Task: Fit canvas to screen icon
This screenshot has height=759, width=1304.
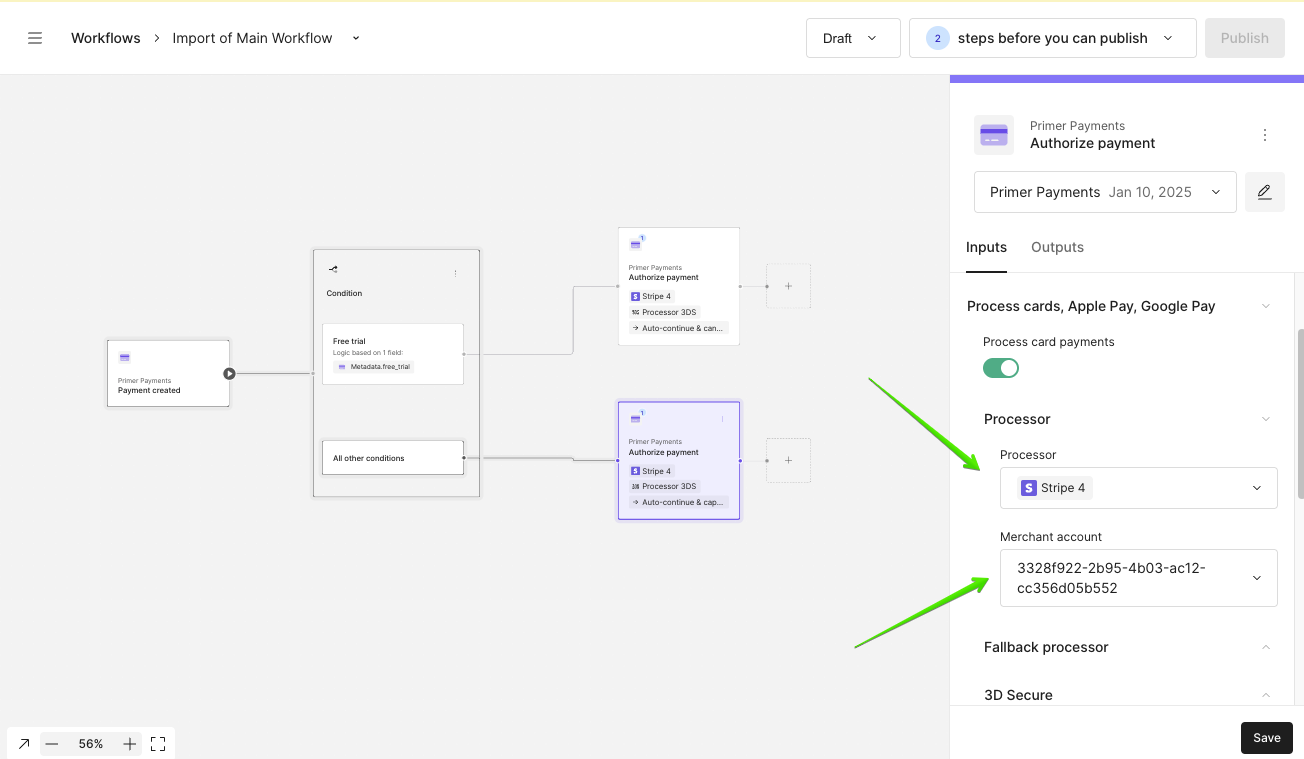Action: (x=158, y=744)
